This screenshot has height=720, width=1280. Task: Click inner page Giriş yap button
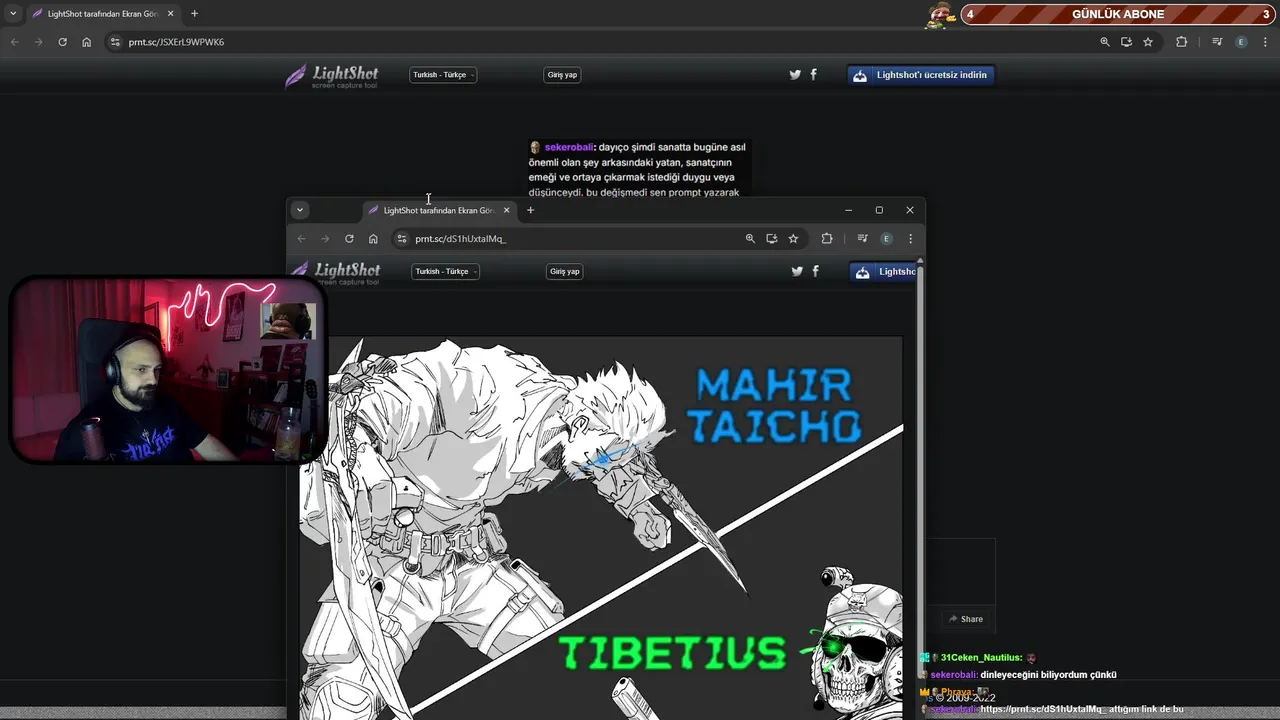[x=564, y=271]
